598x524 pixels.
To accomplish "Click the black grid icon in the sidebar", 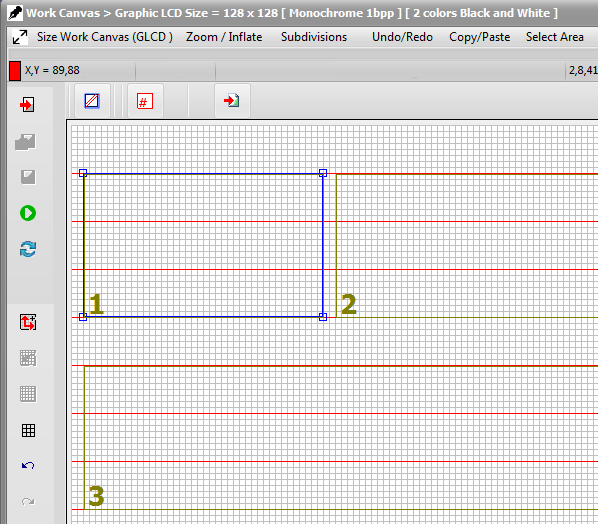I will (x=28, y=431).
